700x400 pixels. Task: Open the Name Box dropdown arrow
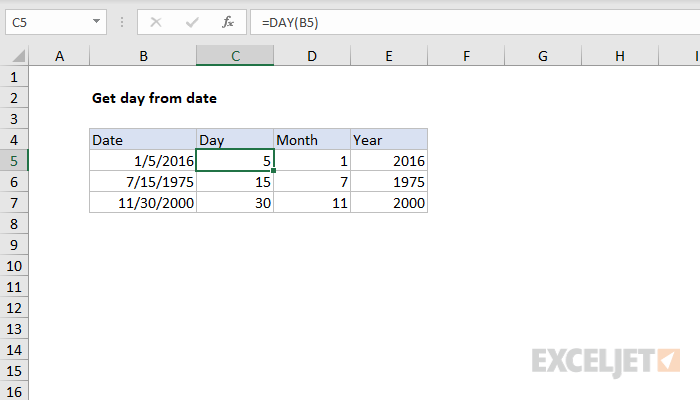[96, 21]
